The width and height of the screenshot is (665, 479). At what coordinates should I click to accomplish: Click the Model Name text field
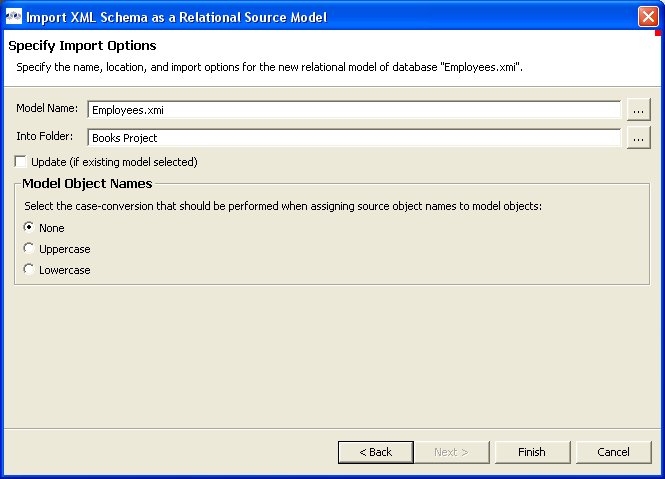(354, 110)
